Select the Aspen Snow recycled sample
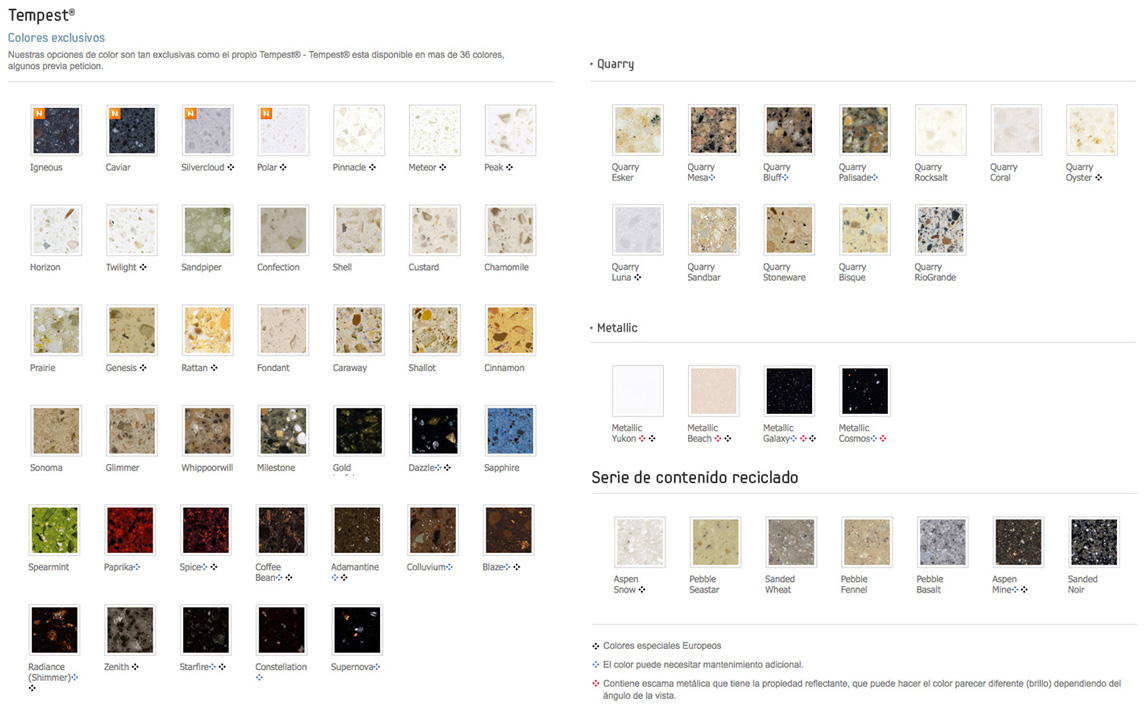Screen dimensions: 1146x717 [x=640, y=542]
